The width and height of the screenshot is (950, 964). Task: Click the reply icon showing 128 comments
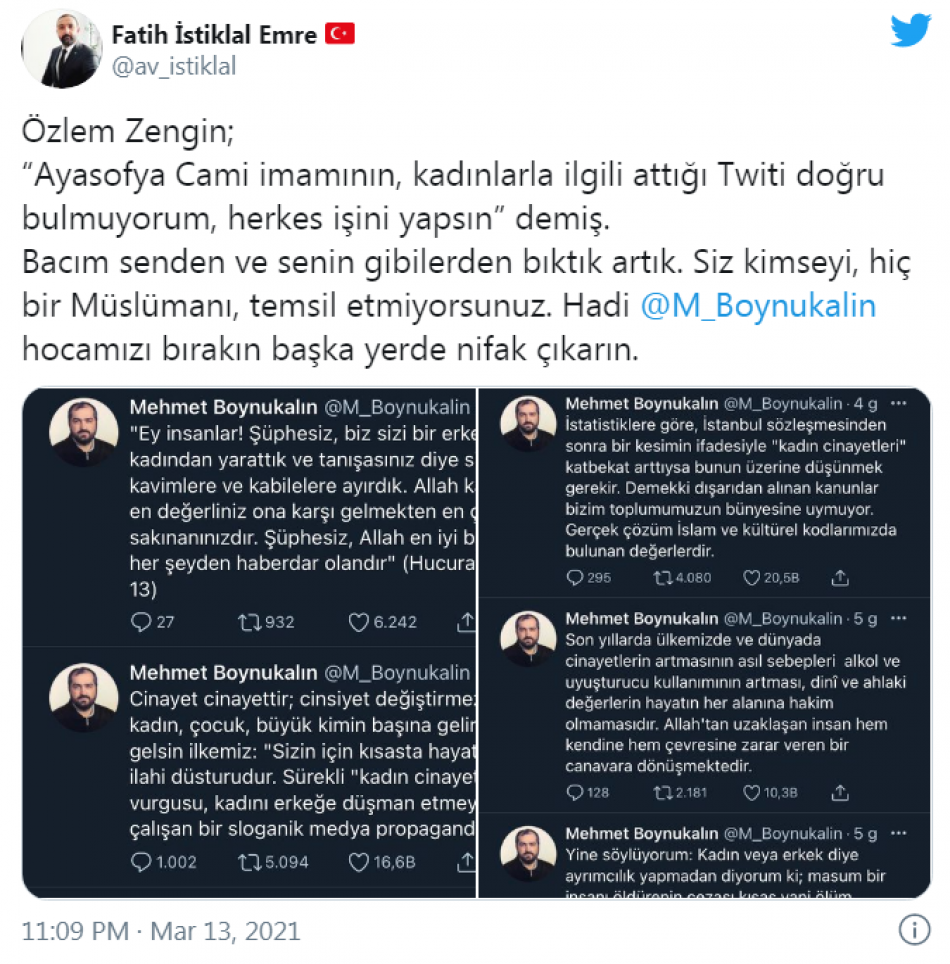(574, 792)
